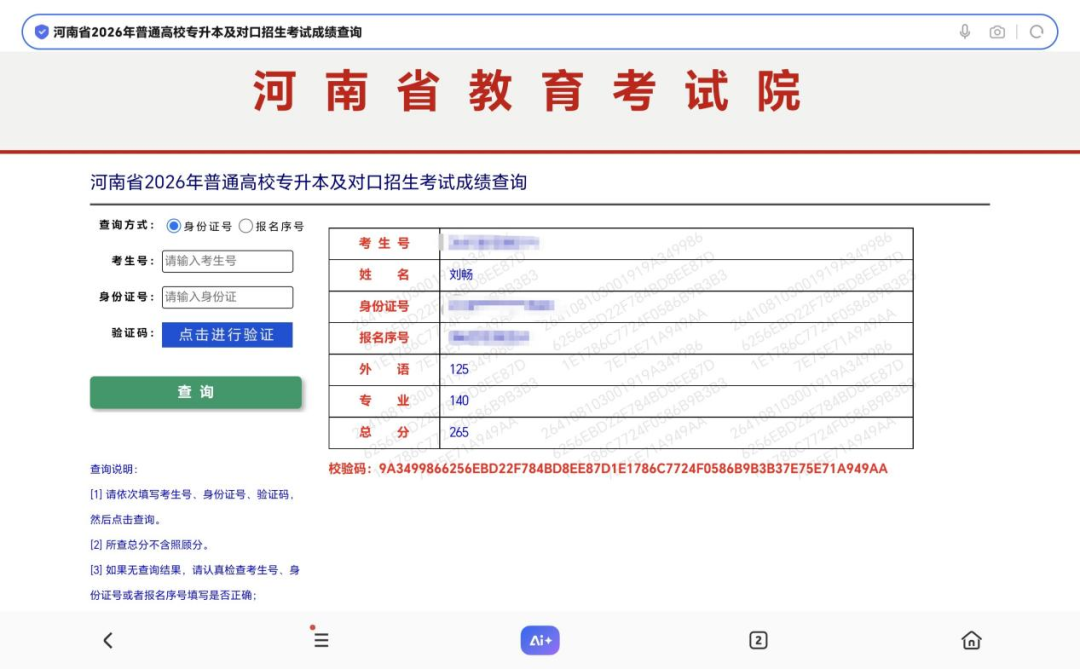
Task: Click the 总分 value 265
Action: point(459,432)
